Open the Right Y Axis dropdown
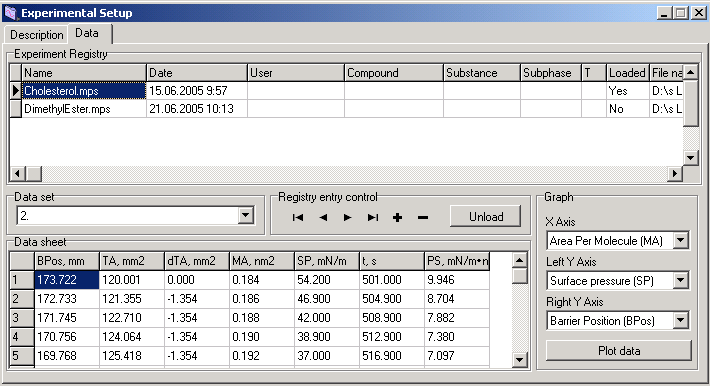710x386 pixels. [x=681, y=320]
